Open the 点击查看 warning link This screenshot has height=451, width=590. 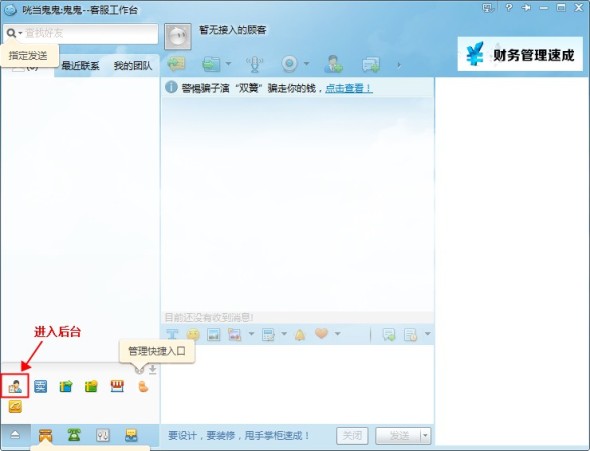tap(348, 88)
